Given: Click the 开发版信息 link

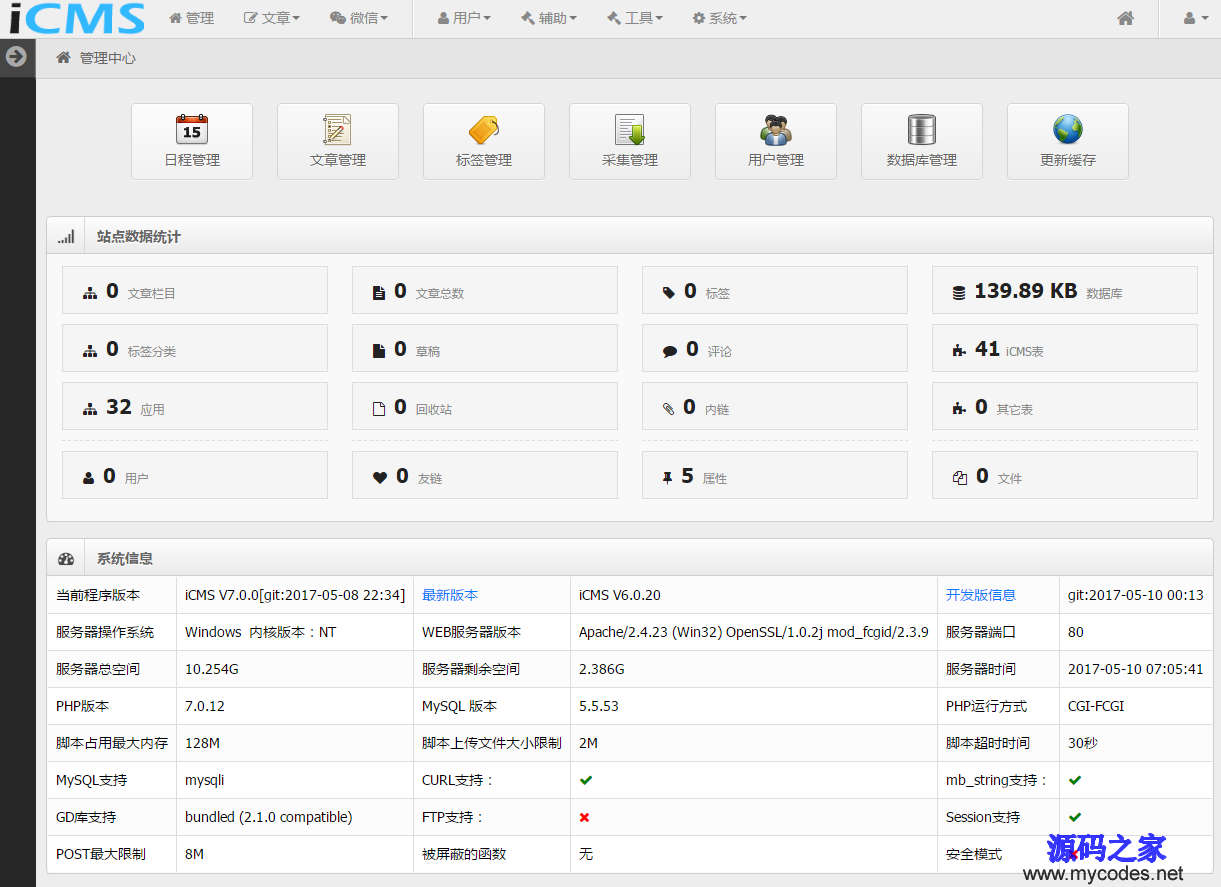Looking at the screenshot, I should pos(981,595).
